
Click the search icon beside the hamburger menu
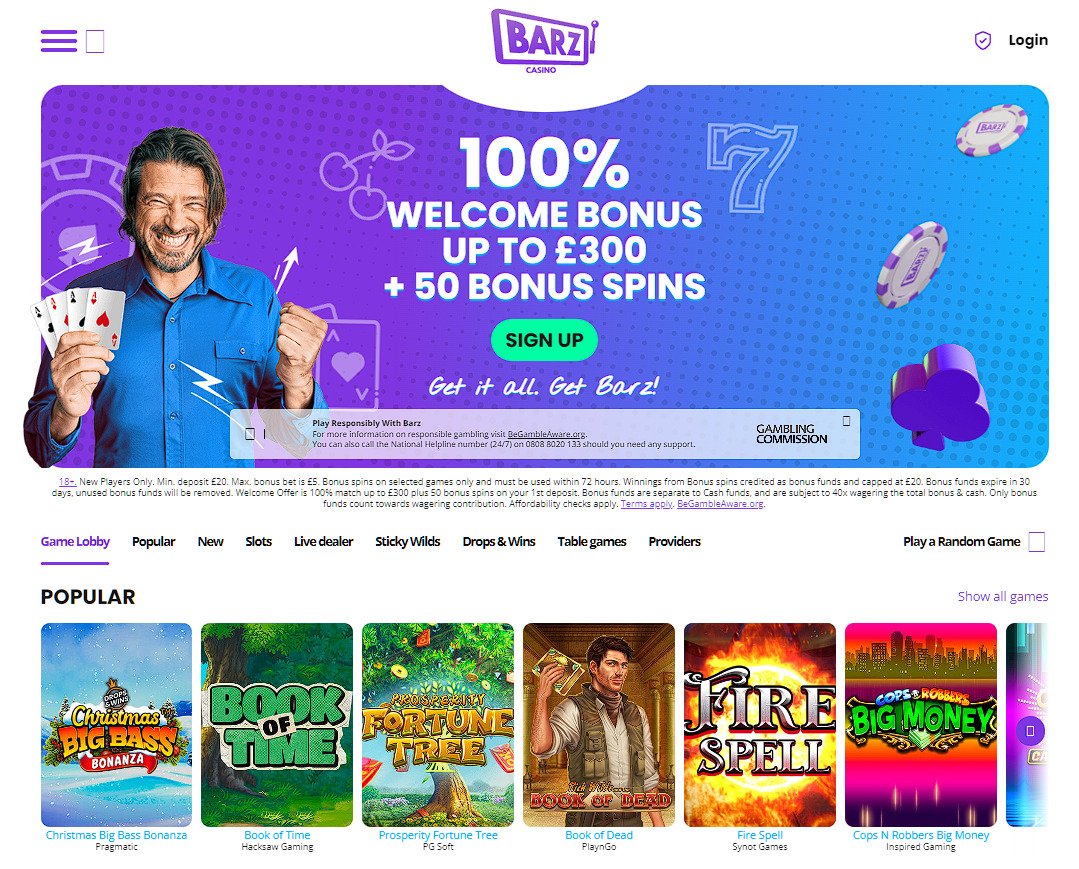95,41
